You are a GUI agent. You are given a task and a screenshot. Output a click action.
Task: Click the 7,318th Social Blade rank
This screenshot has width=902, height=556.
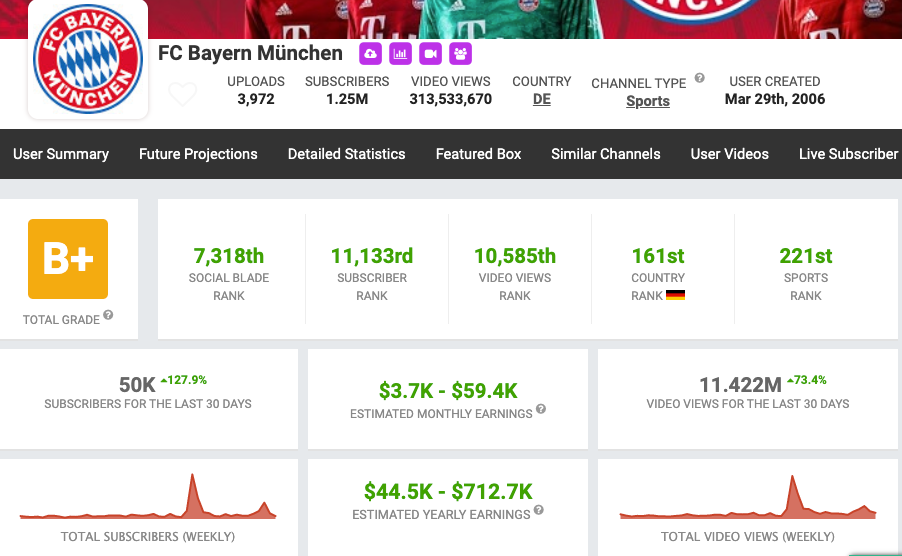click(229, 256)
